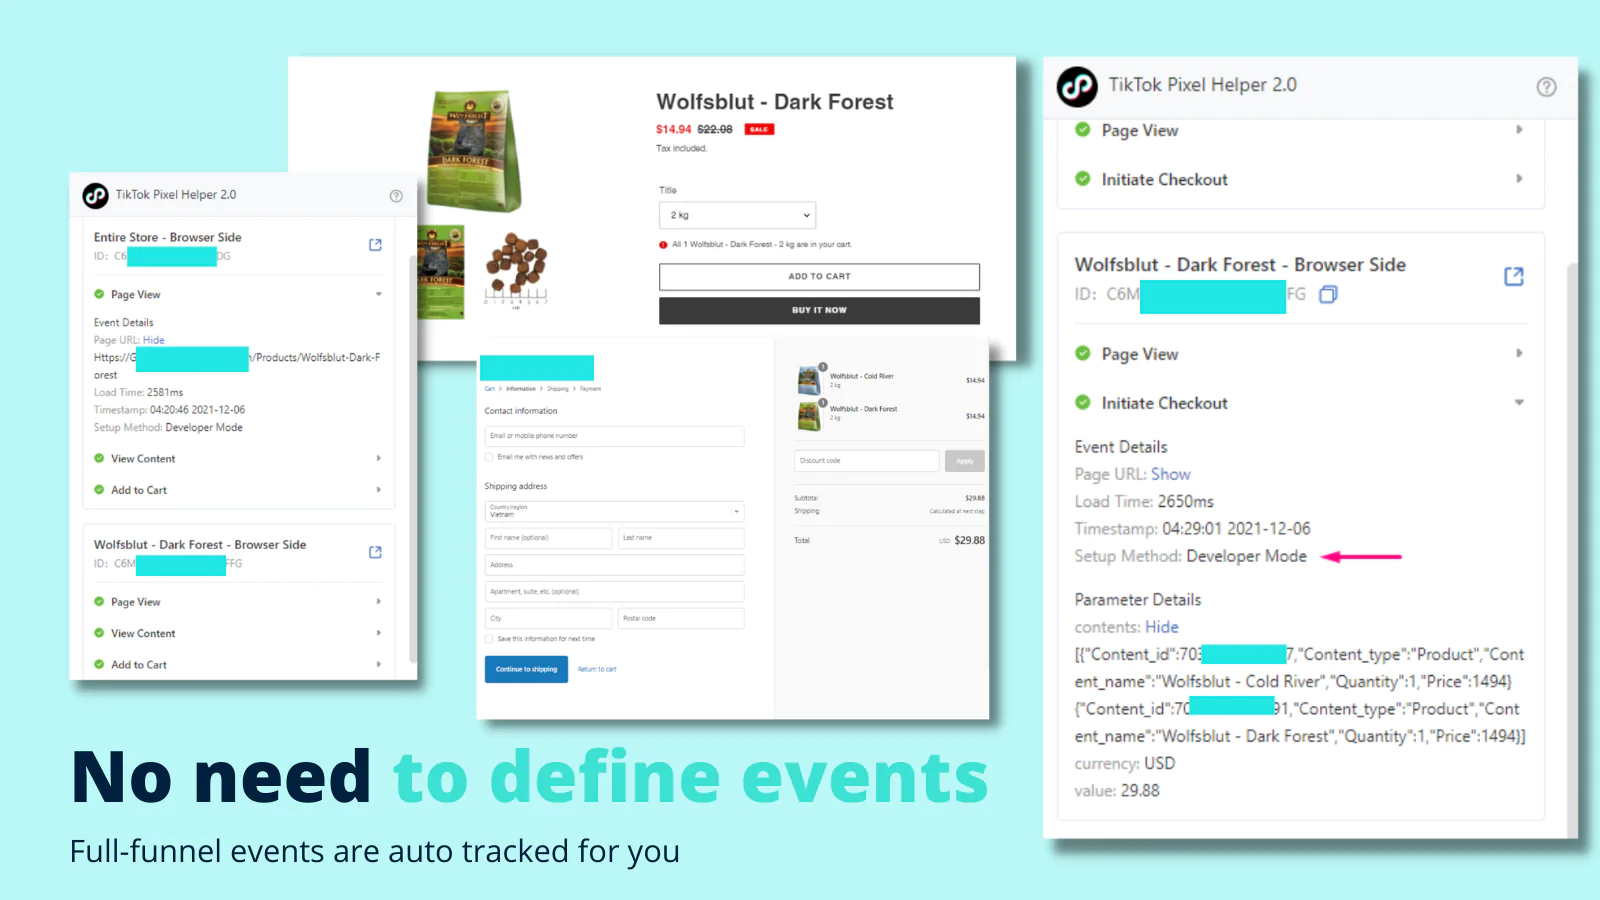1600x900 pixels.
Task: Expand Page View under Wolfsblut - Dark Forest in right panel
Action: click(1519, 354)
